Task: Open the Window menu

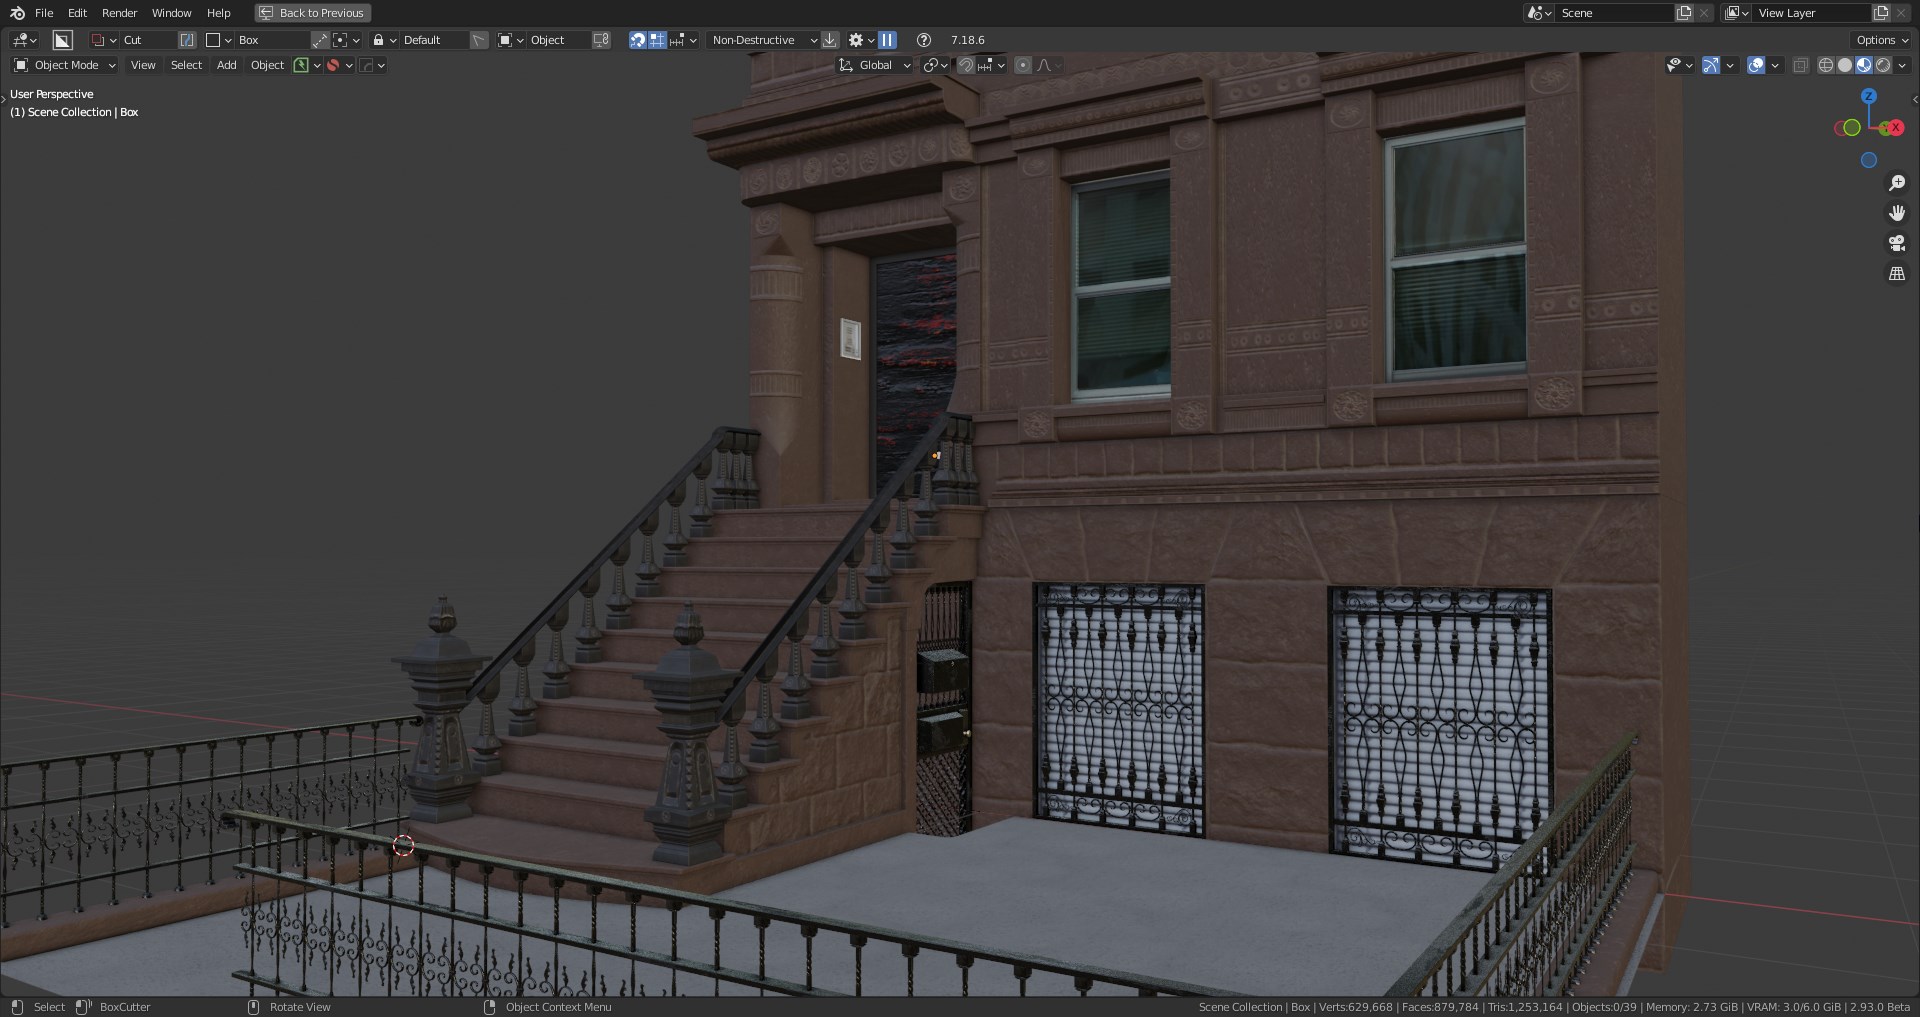Action: 171,13
